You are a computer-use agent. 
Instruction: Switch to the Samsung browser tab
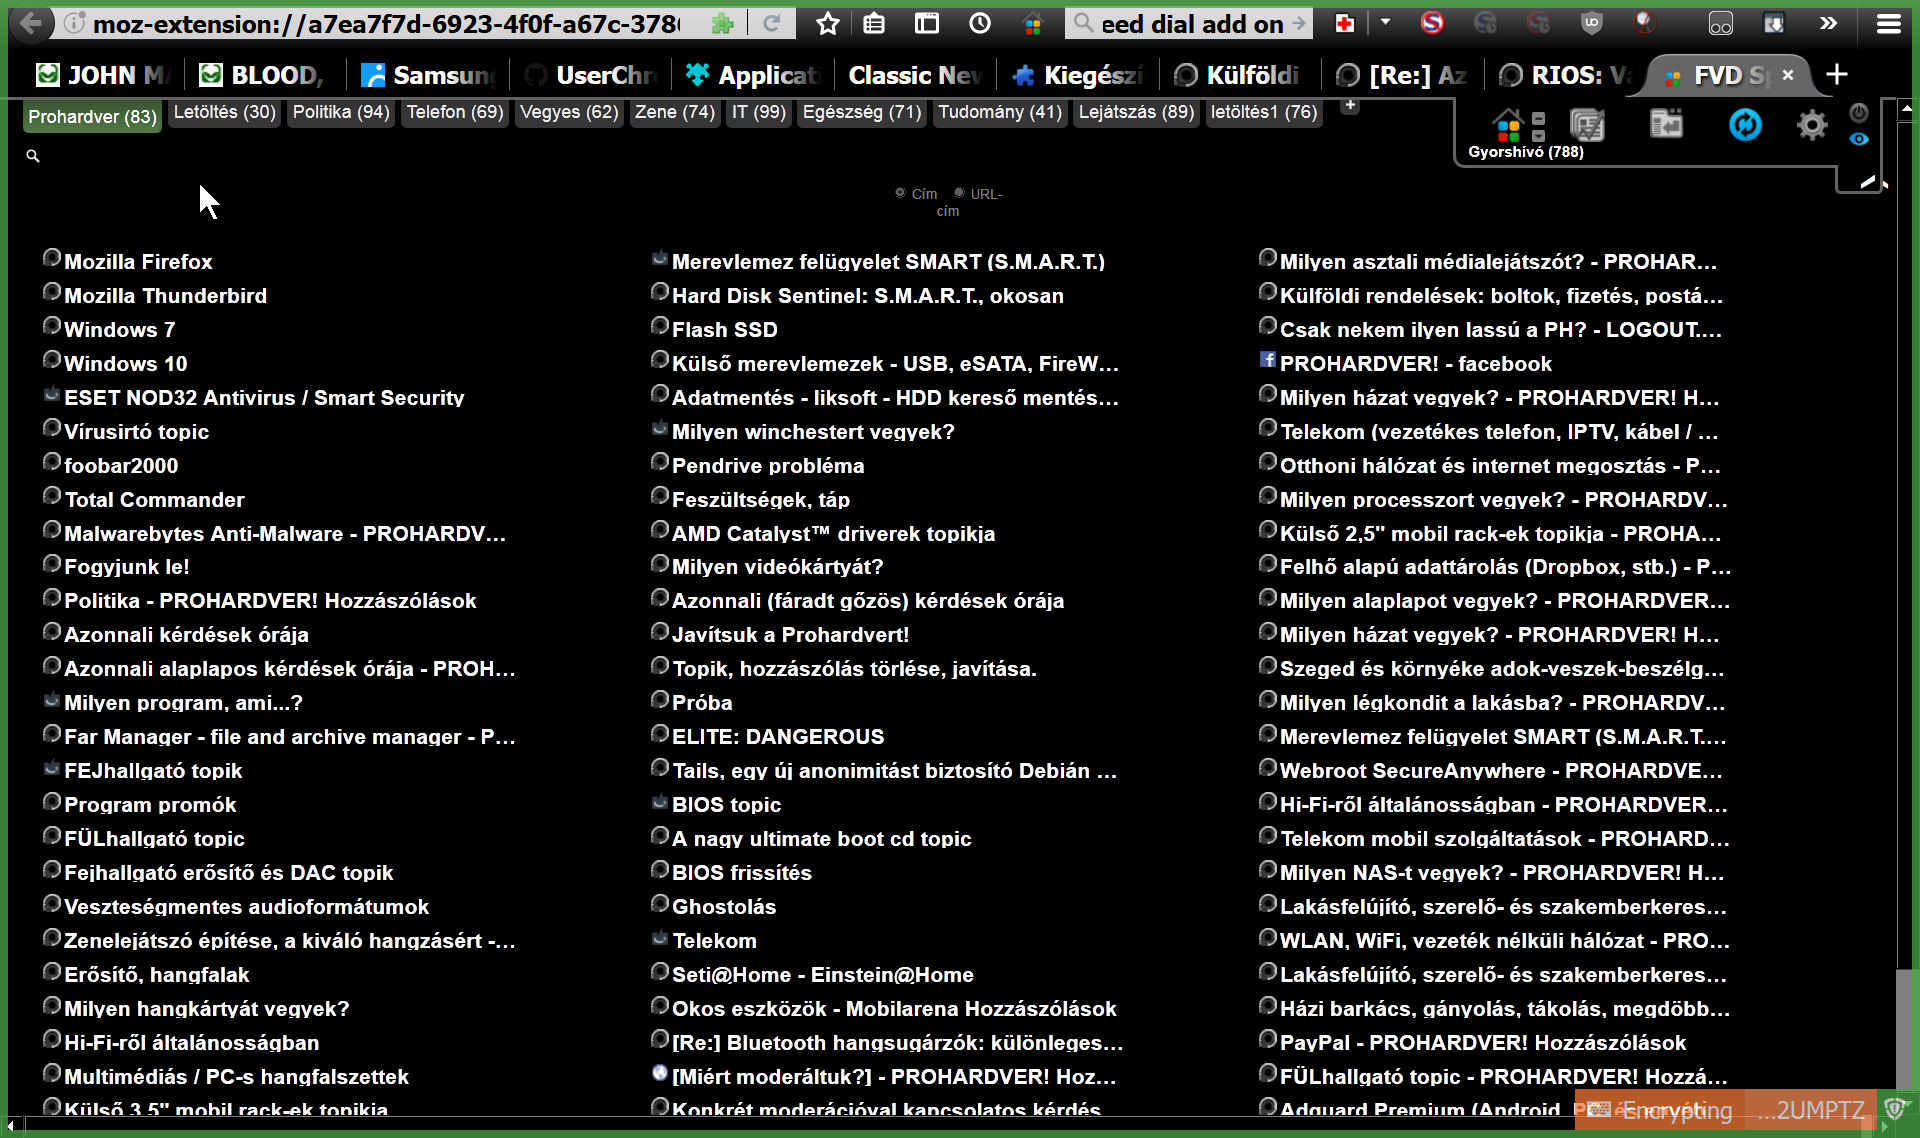(429, 75)
